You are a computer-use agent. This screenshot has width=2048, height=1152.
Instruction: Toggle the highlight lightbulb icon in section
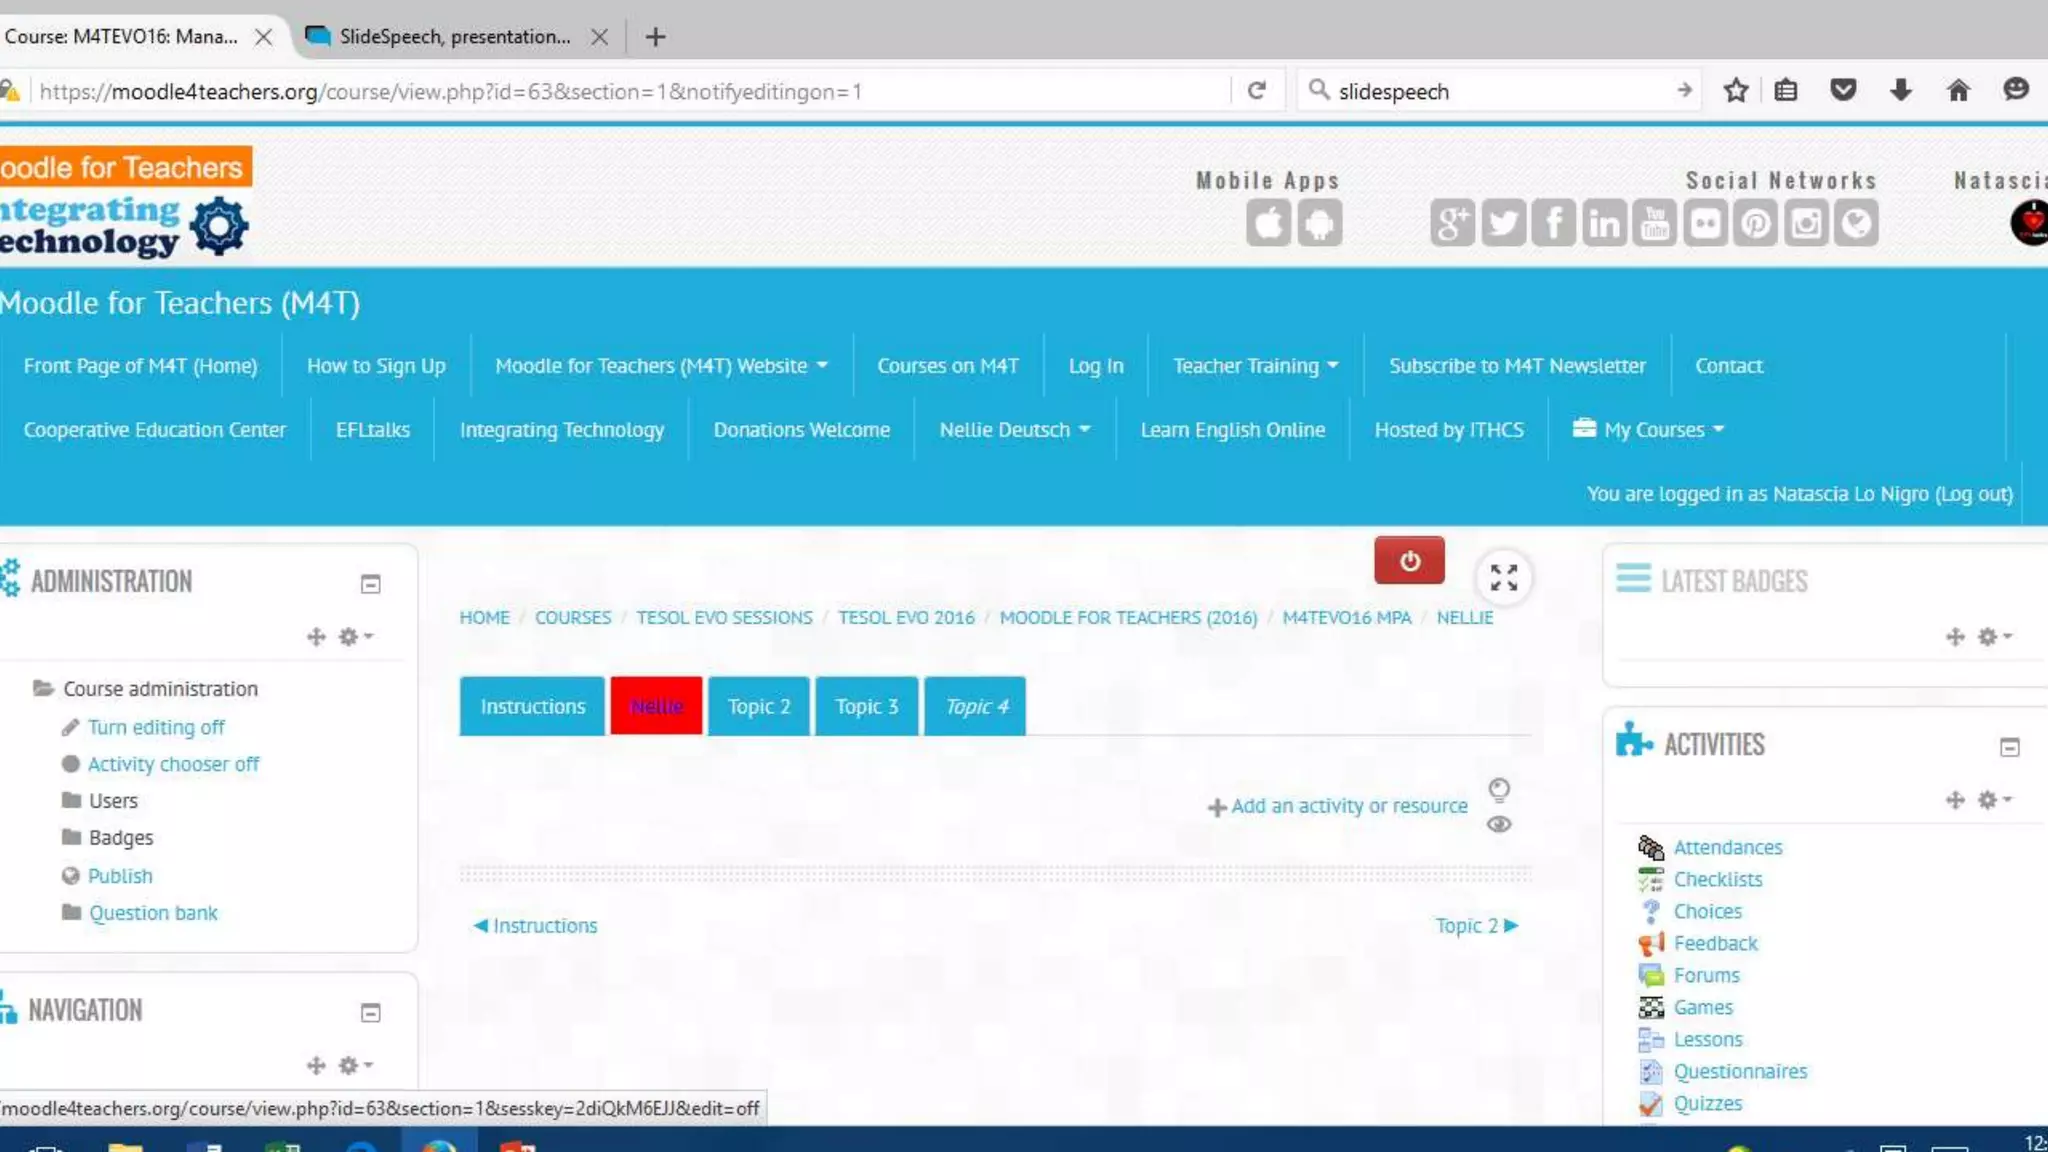[1498, 790]
